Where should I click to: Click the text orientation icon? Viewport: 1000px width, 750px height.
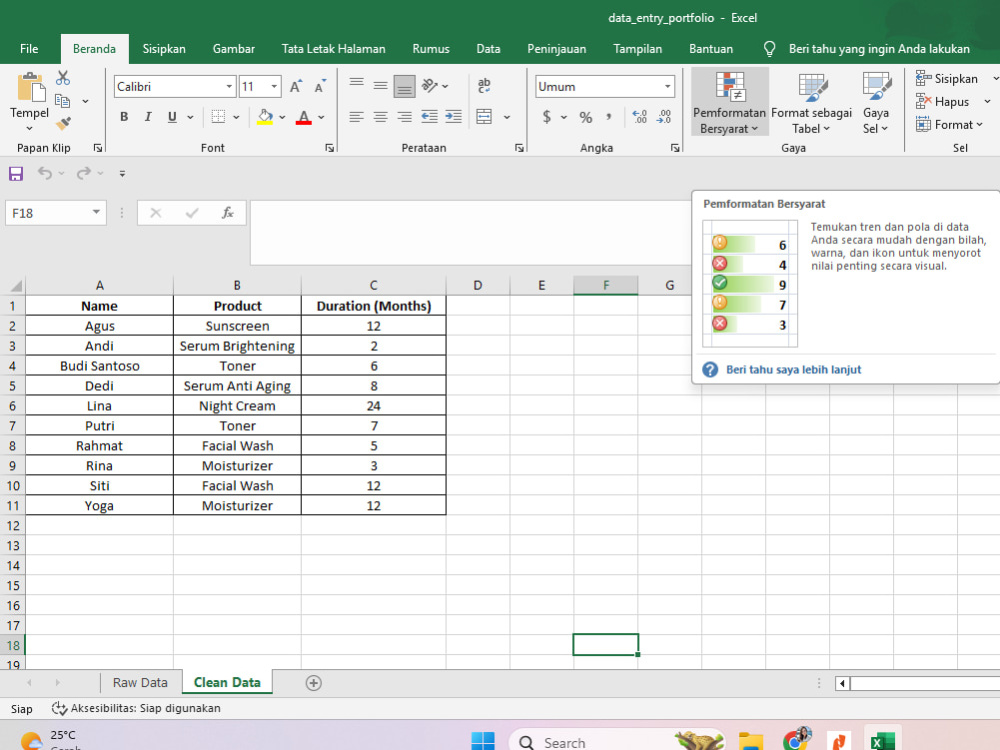pyautogui.click(x=429, y=85)
